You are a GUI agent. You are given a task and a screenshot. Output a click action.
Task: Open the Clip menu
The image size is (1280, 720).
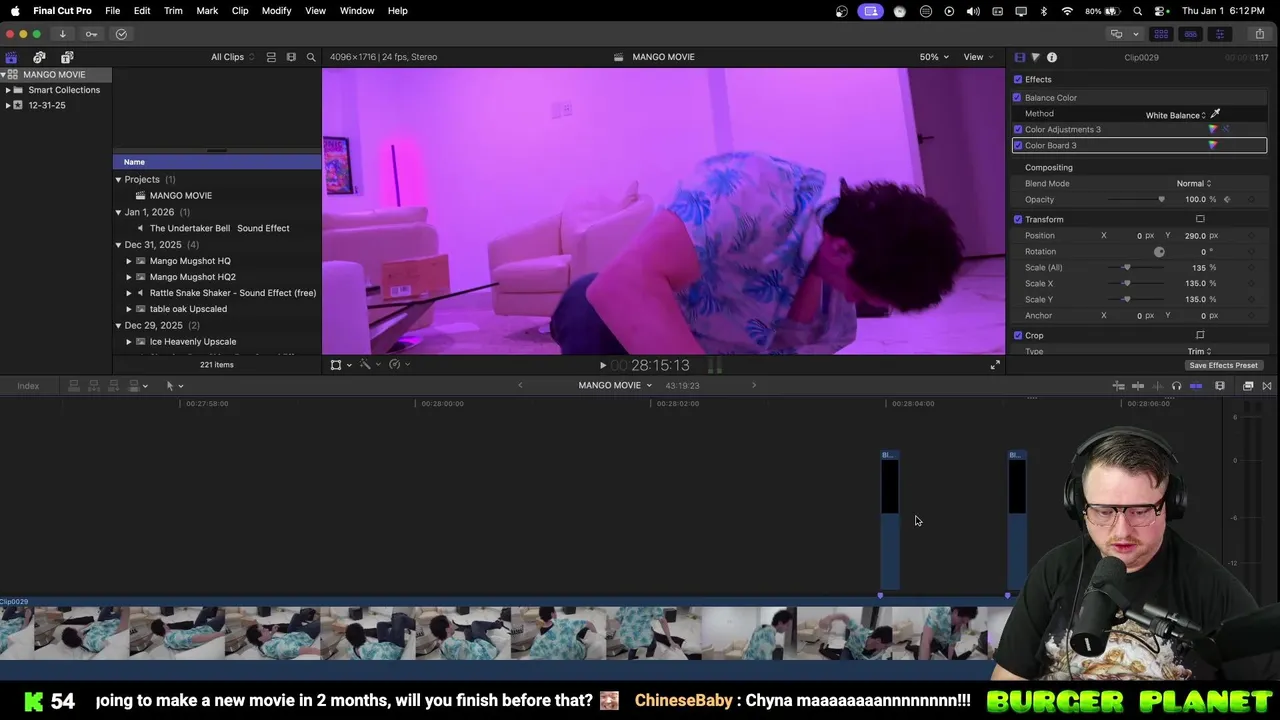(240, 10)
